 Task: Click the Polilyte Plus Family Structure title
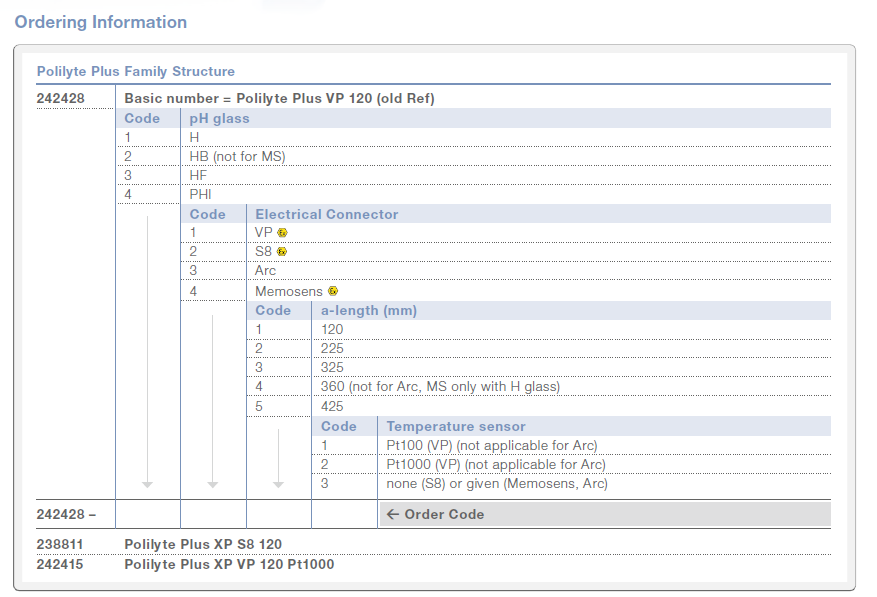(136, 72)
